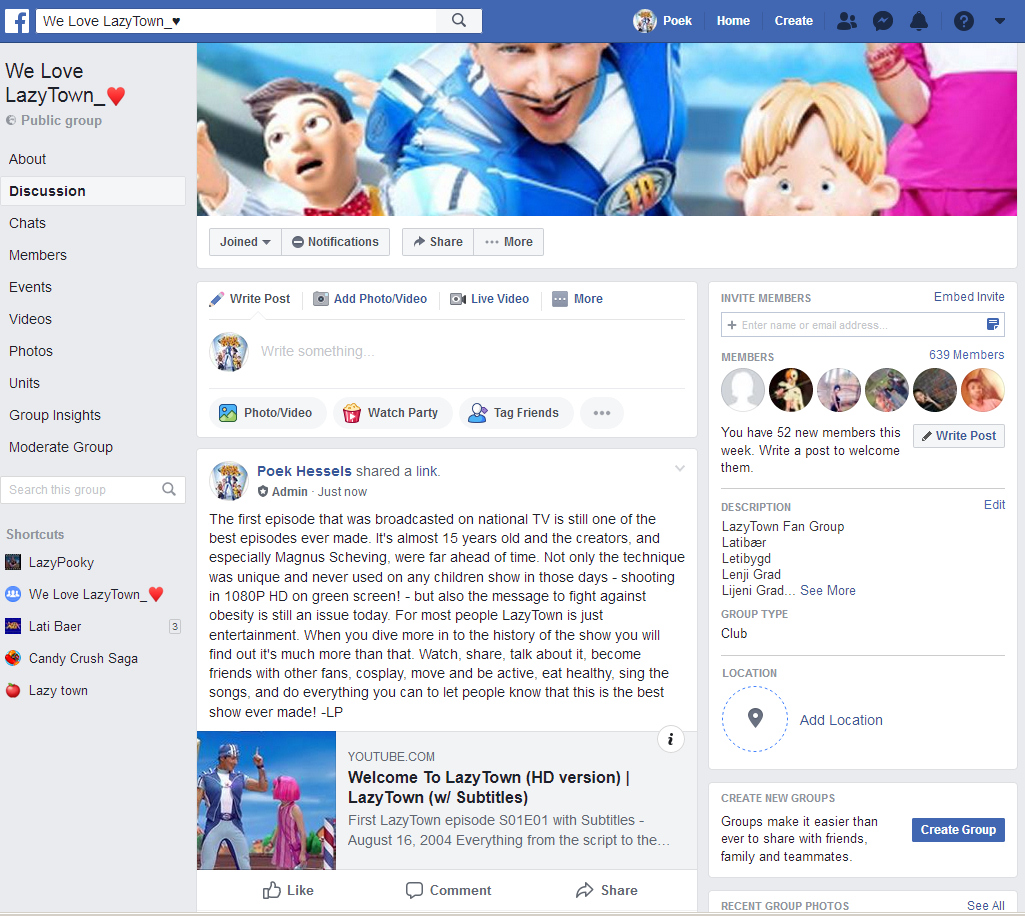The height and width of the screenshot is (916, 1025).
Task: Click the Facebook logo icon
Action: pos(18,21)
